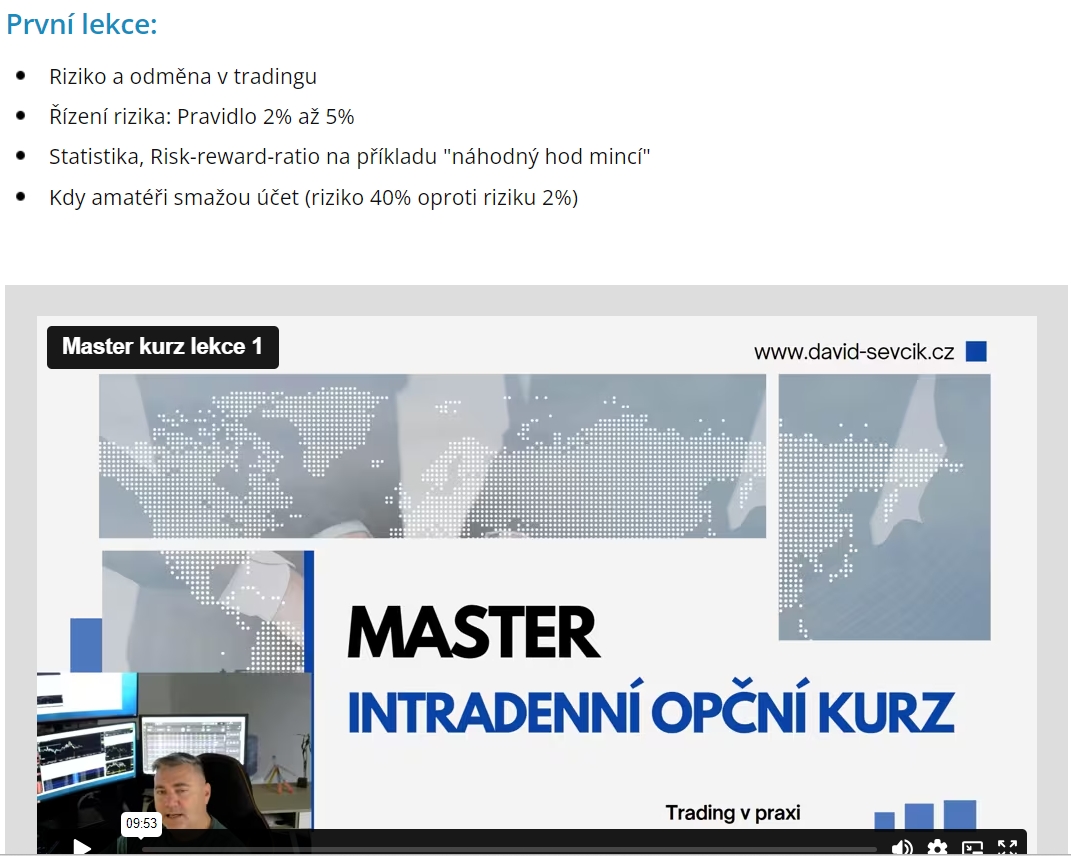The width and height of the screenshot is (1071, 856).
Task: Seek on the video progress bar
Action: point(509,850)
